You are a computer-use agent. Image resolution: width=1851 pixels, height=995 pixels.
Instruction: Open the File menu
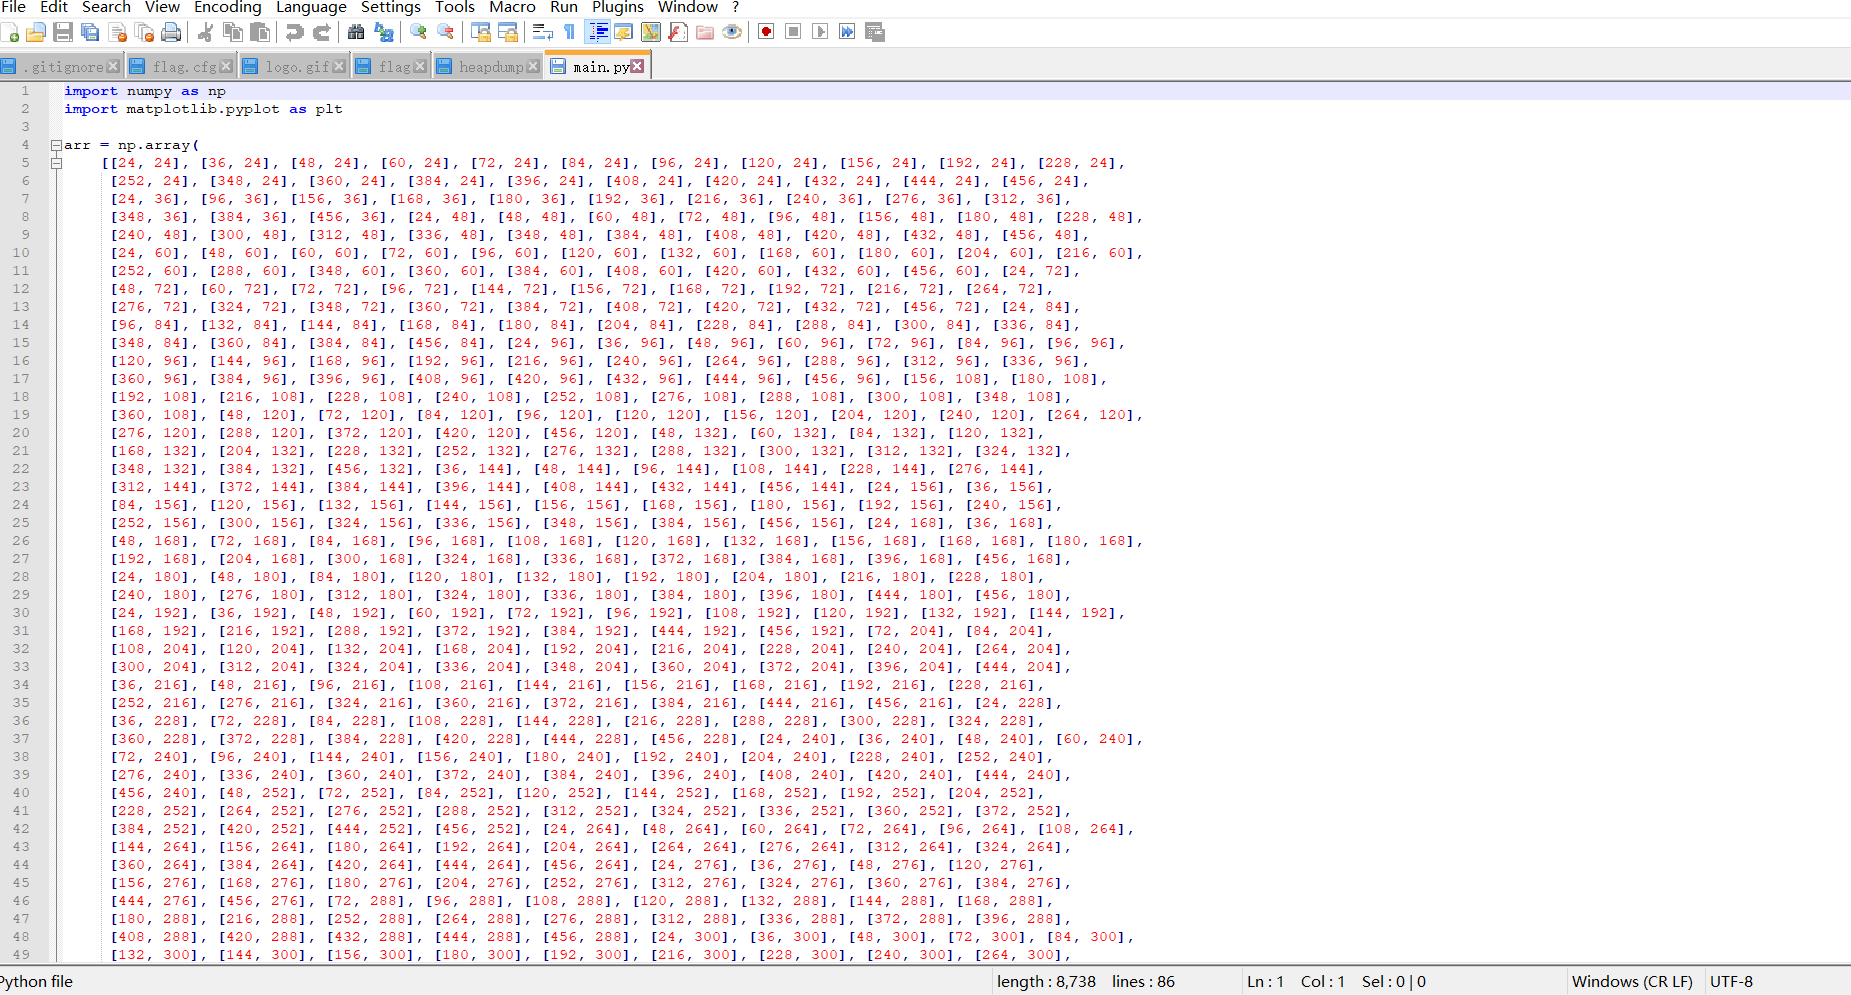(14, 8)
